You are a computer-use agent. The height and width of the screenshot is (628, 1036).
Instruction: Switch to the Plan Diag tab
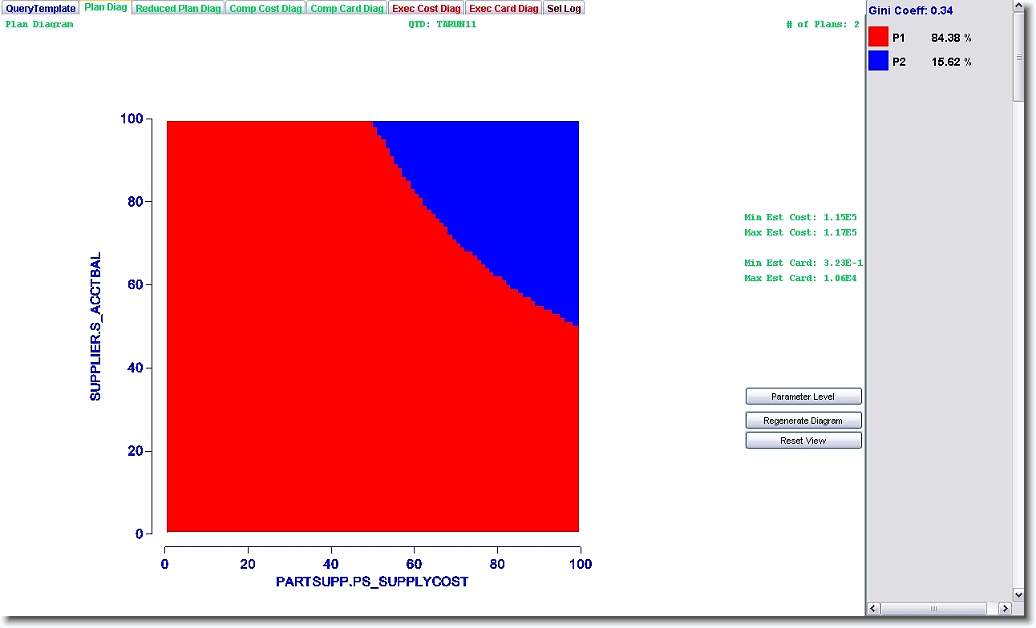(x=105, y=7)
